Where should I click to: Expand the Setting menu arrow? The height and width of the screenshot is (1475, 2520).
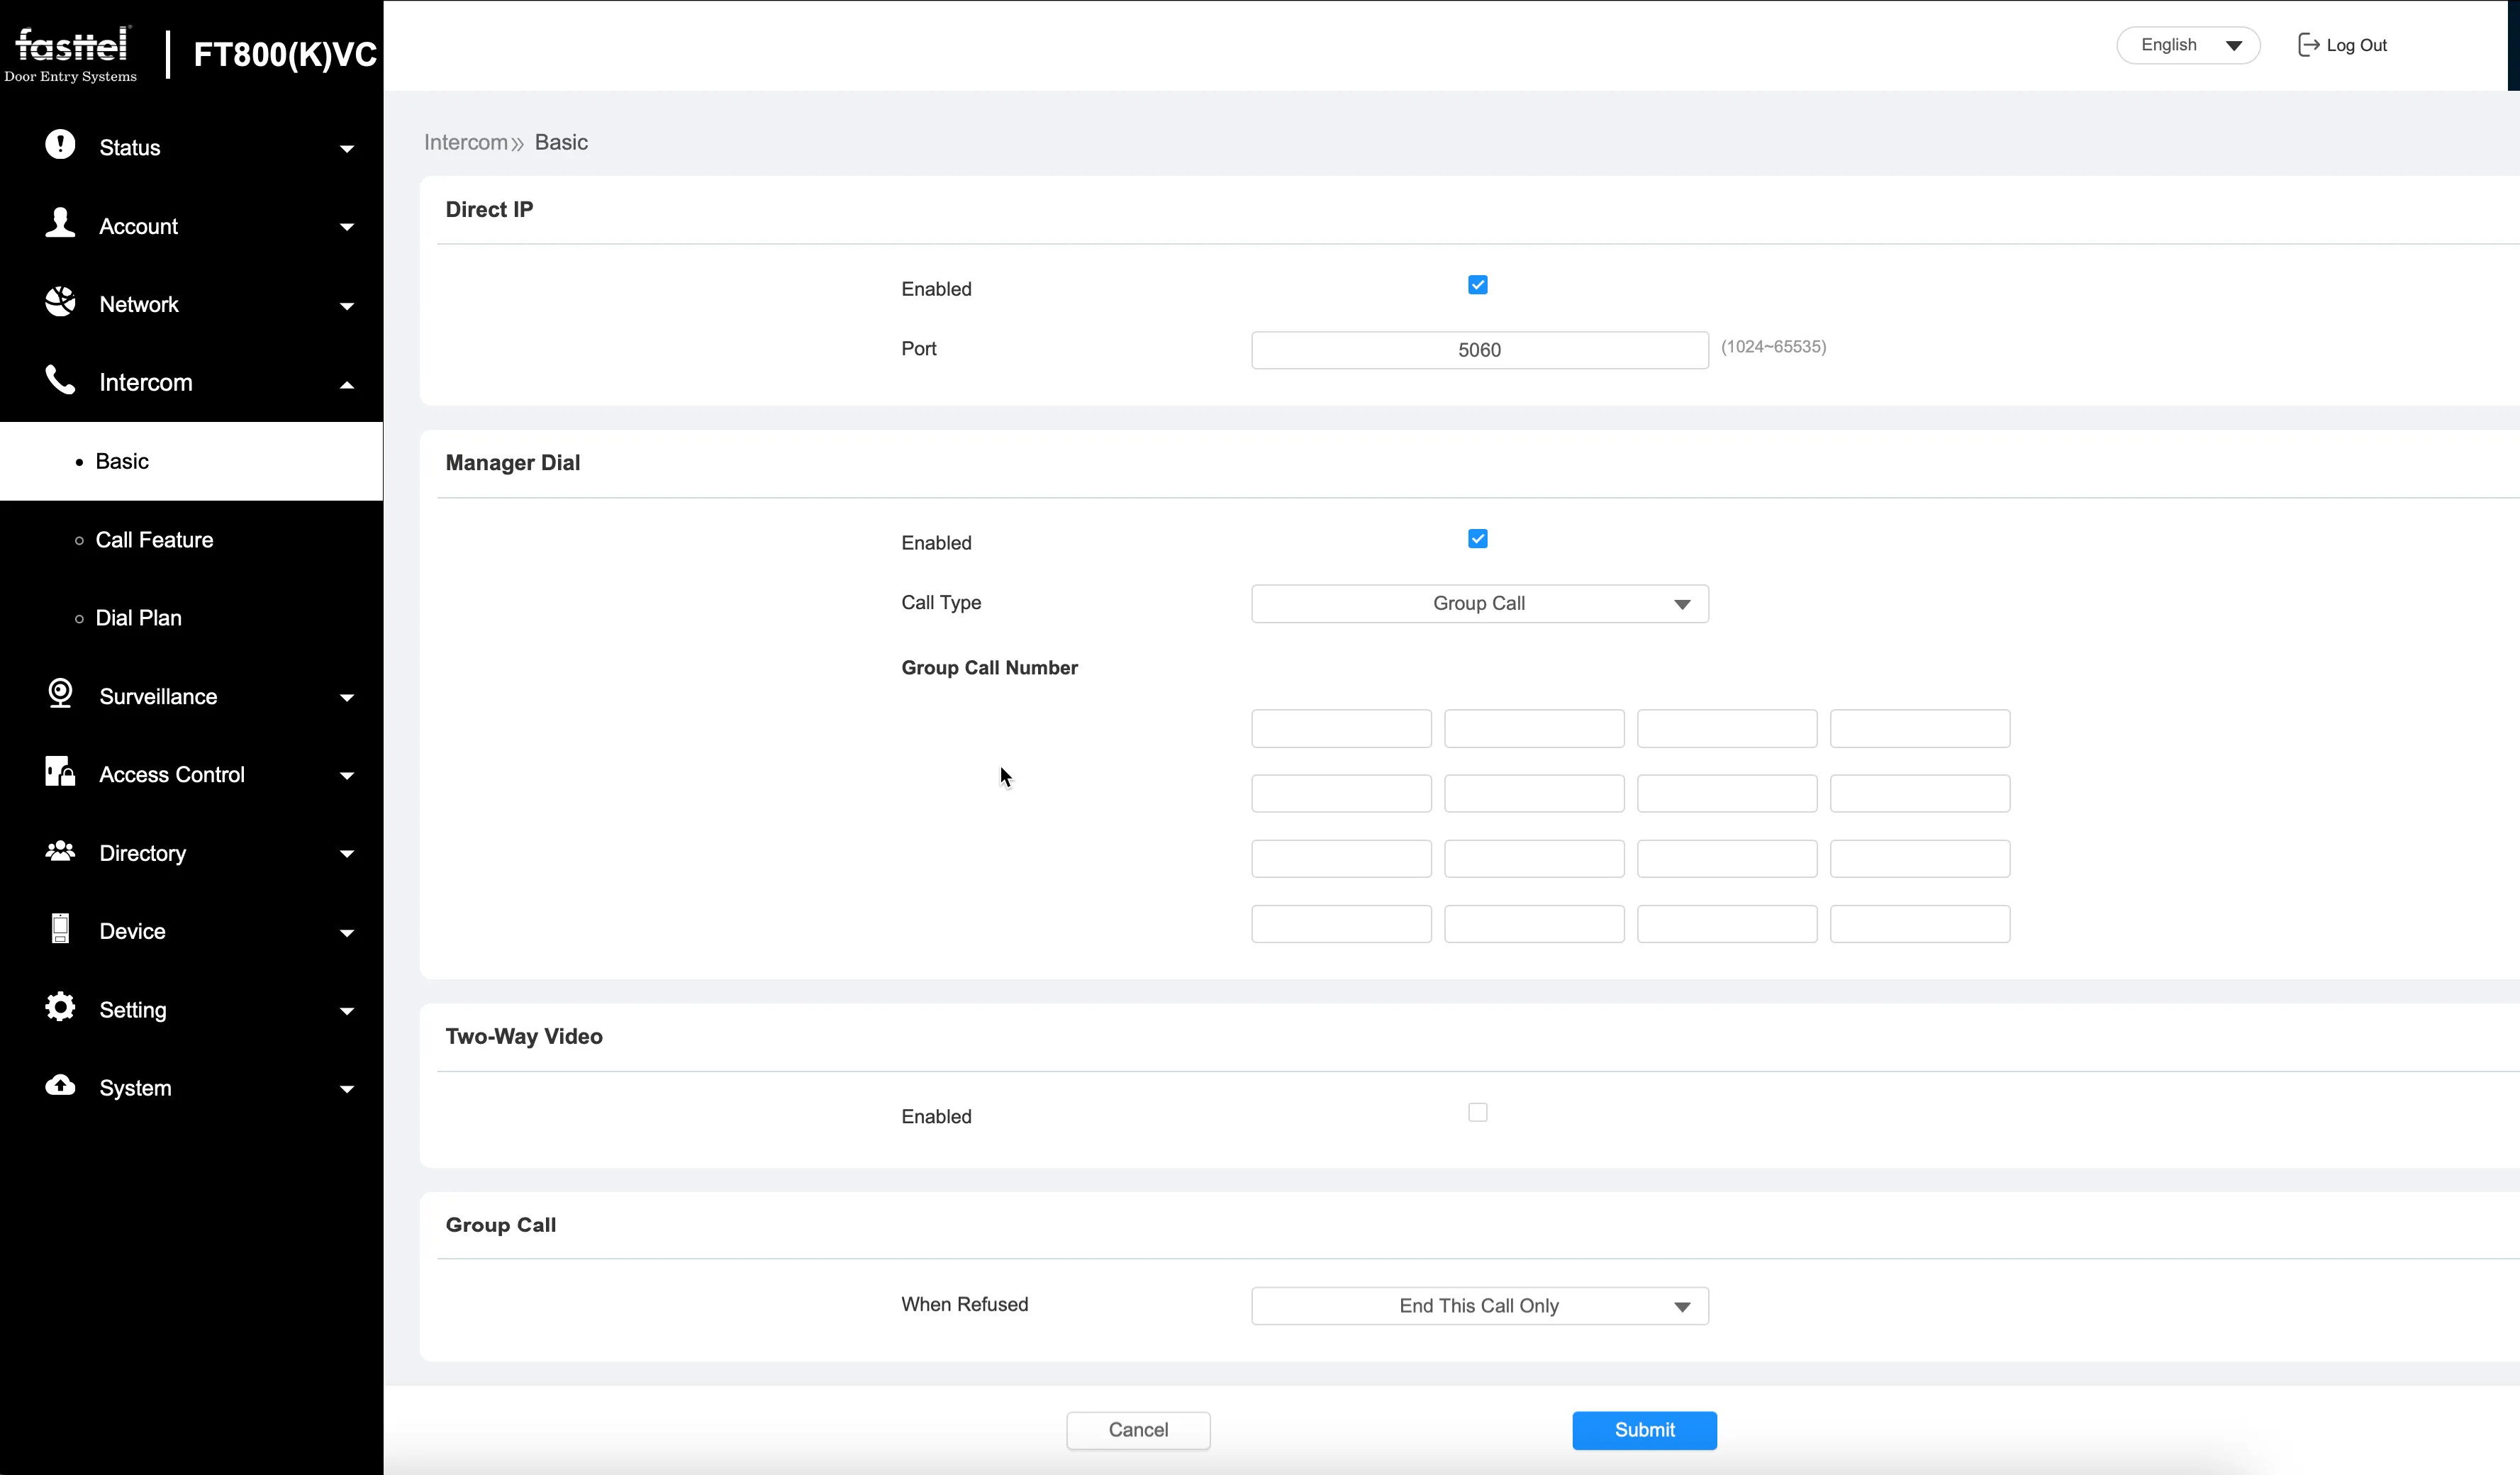(347, 1011)
